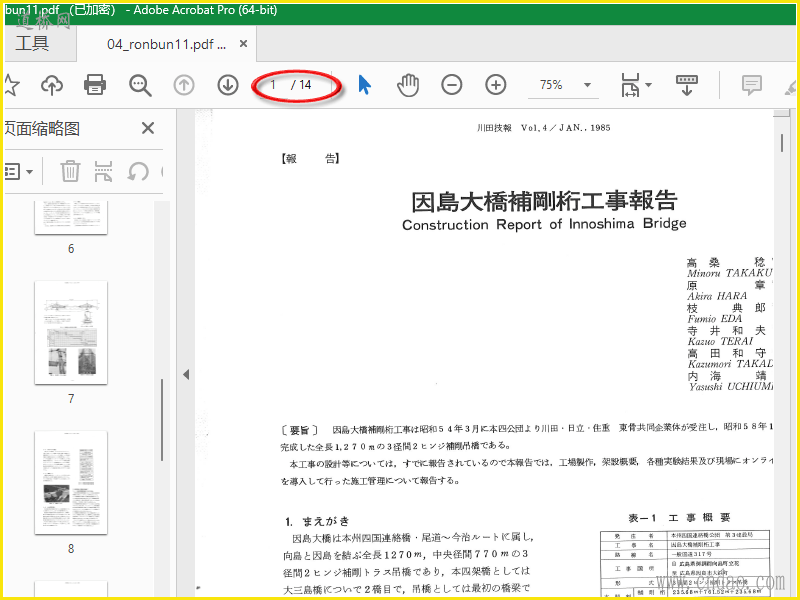Screen dimensions: 800x600
Task: Zoom out with minus icon
Action: tap(452, 85)
